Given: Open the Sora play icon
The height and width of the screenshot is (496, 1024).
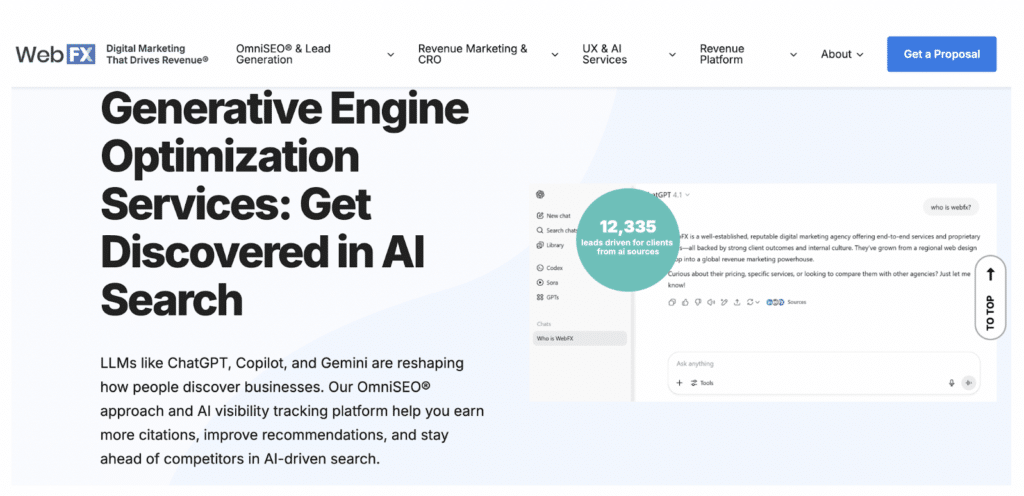Looking at the screenshot, I should (x=539, y=283).
